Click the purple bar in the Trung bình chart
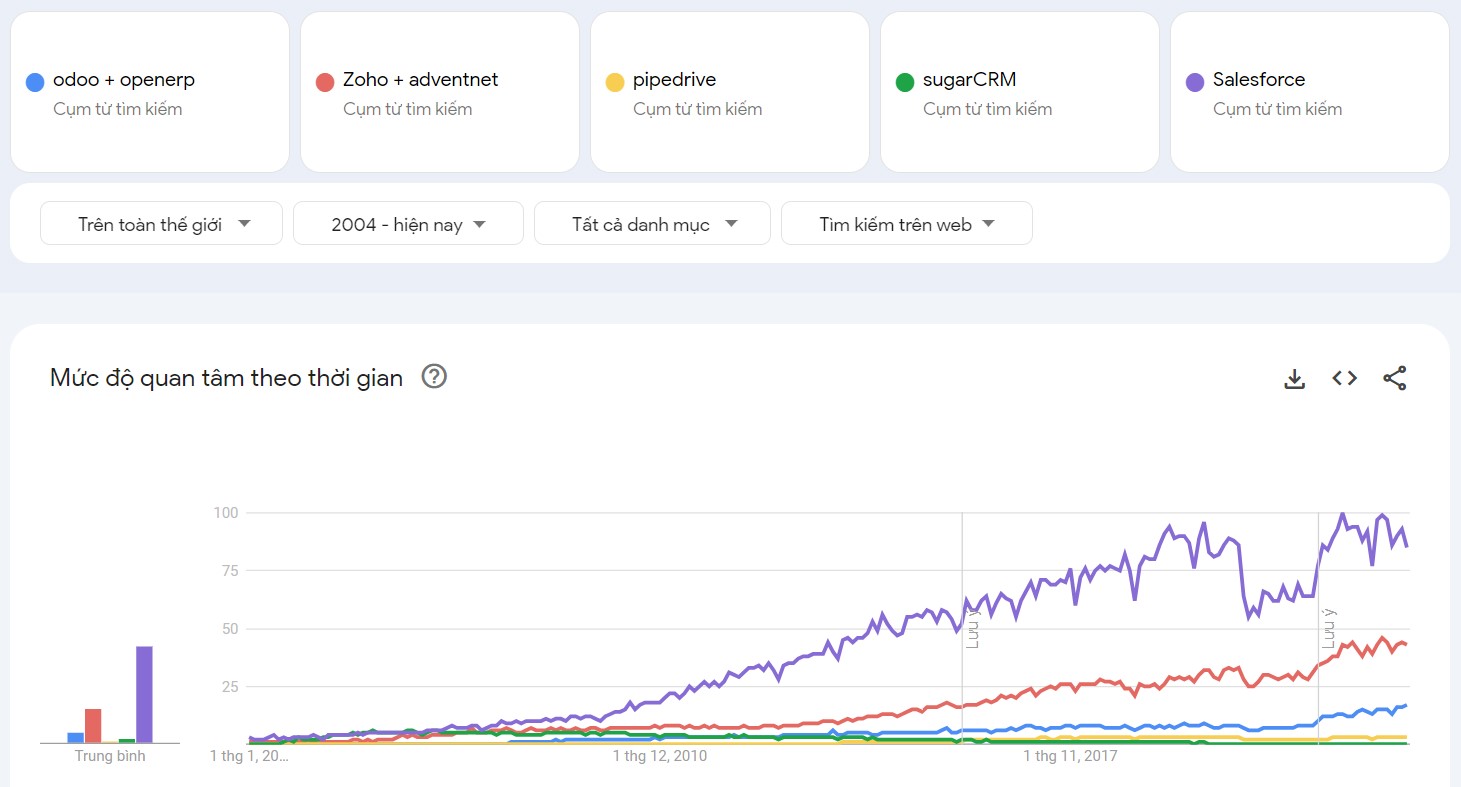 143,693
